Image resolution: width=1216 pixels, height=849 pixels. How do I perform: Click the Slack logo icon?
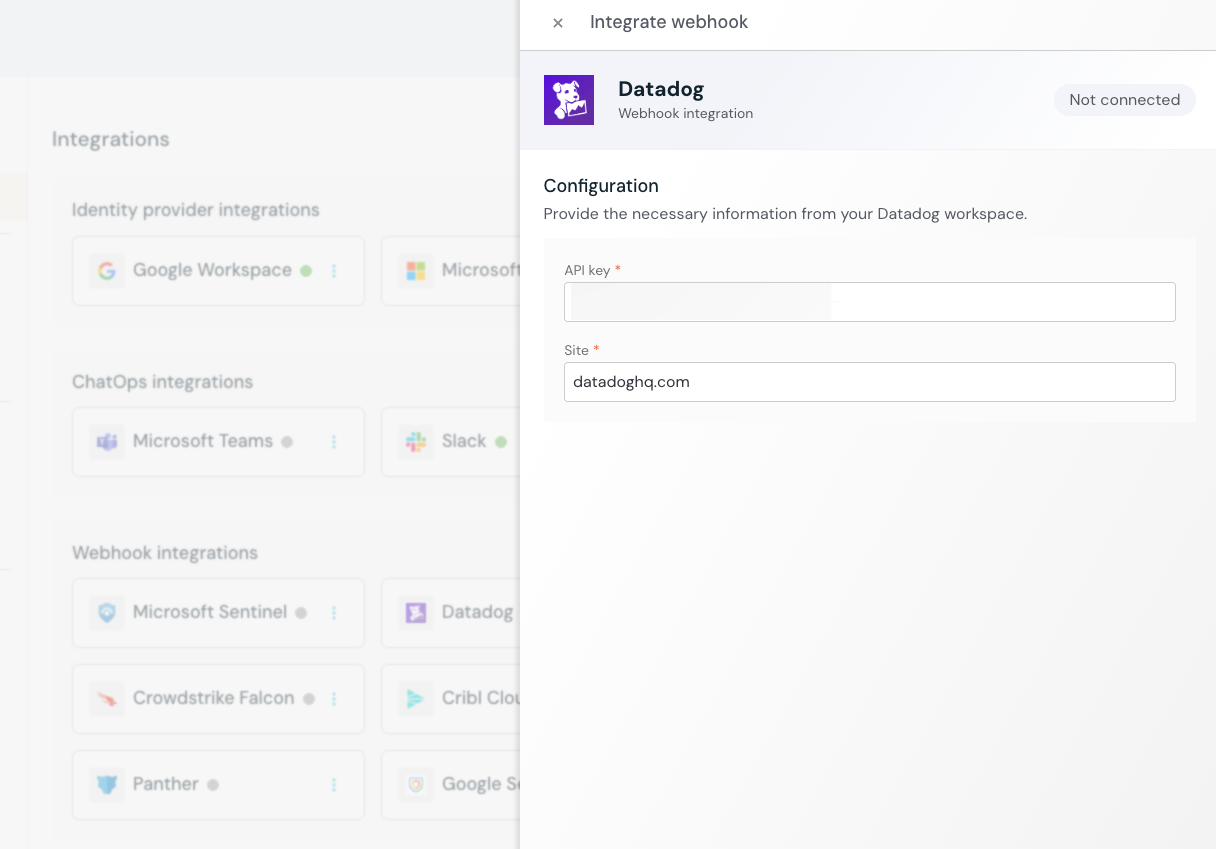pos(416,442)
